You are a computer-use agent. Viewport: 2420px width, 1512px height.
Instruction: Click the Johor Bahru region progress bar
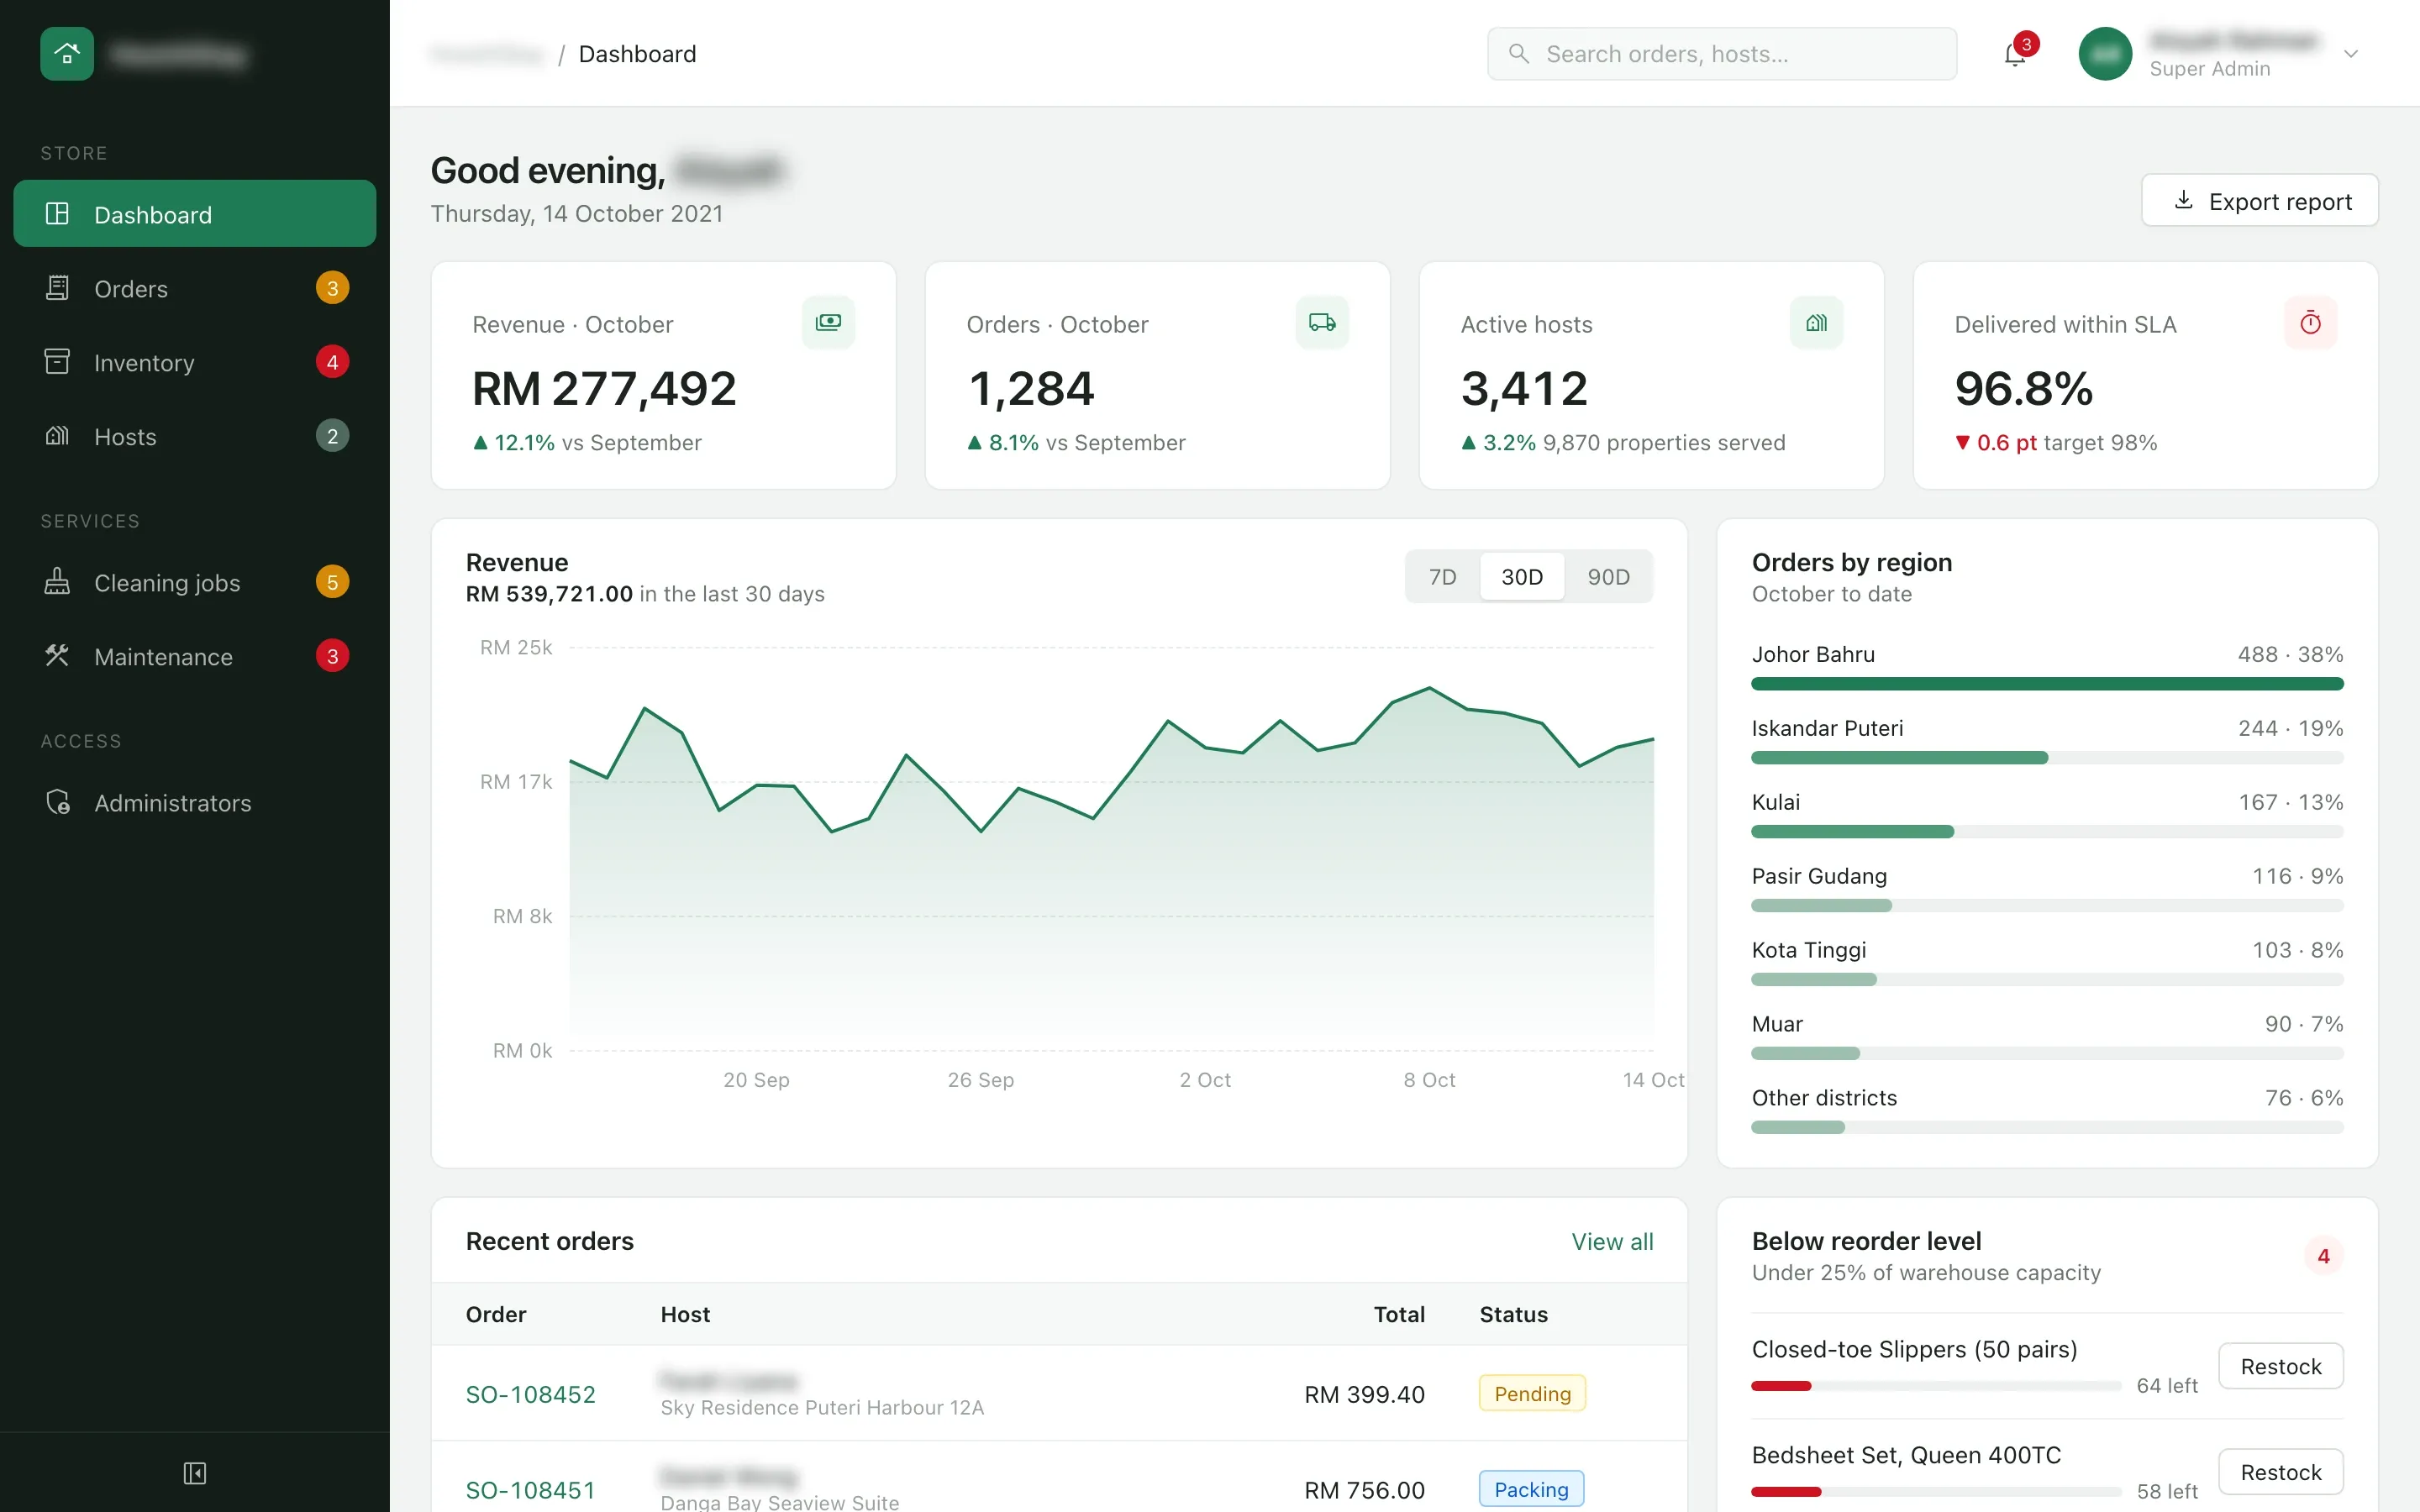pyautogui.click(x=2047, y=684)
